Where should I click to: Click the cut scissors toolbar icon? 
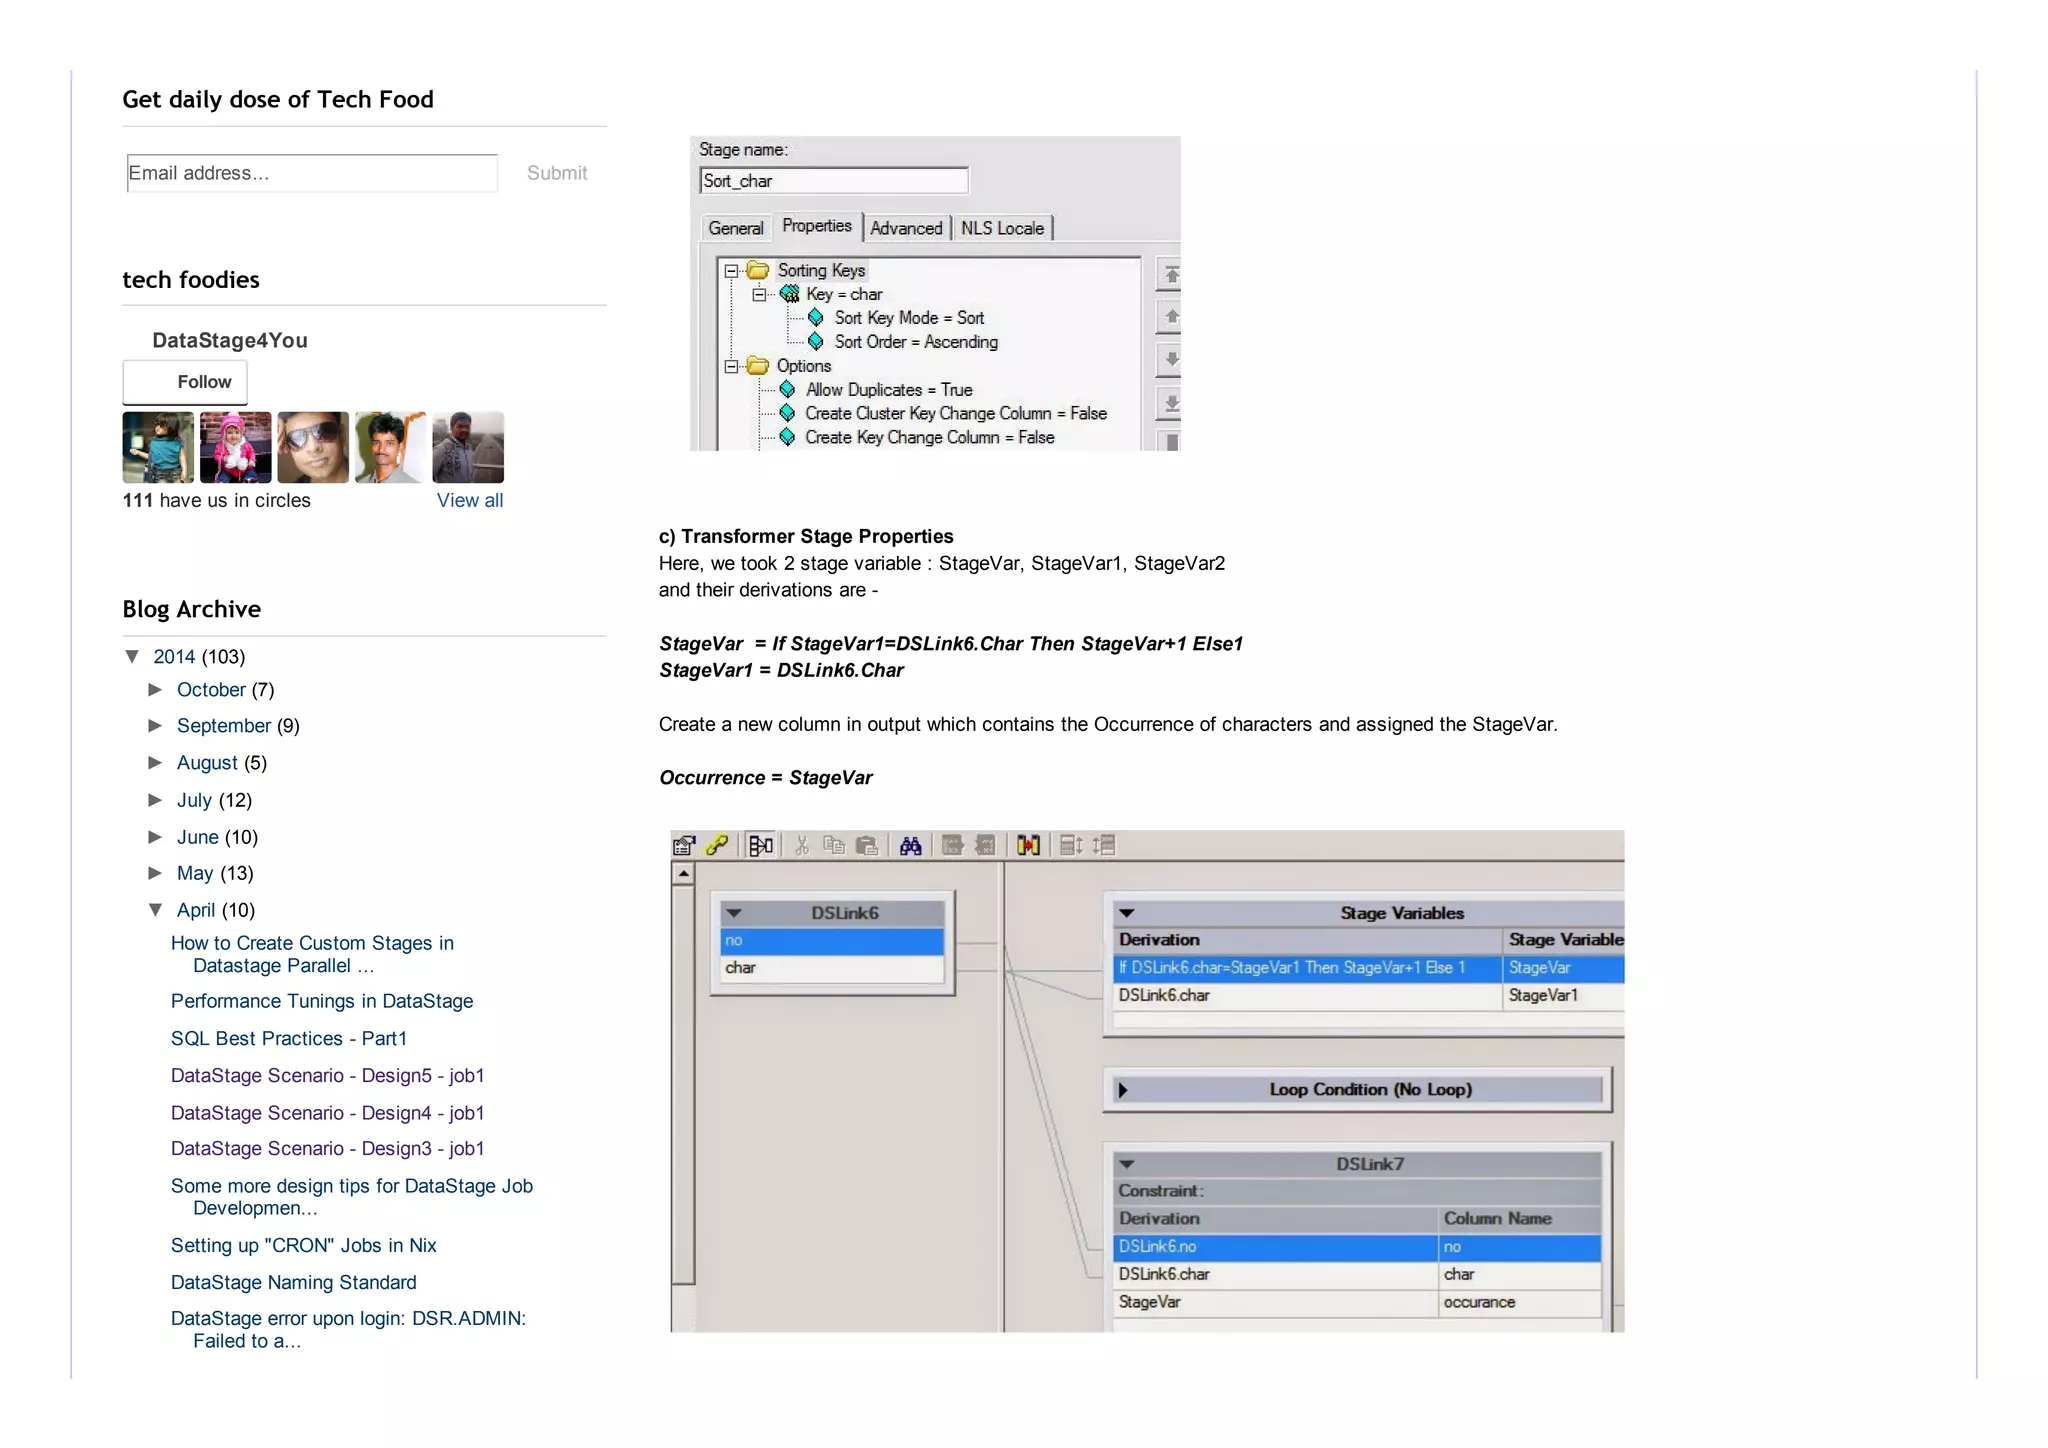pos(801,846)
